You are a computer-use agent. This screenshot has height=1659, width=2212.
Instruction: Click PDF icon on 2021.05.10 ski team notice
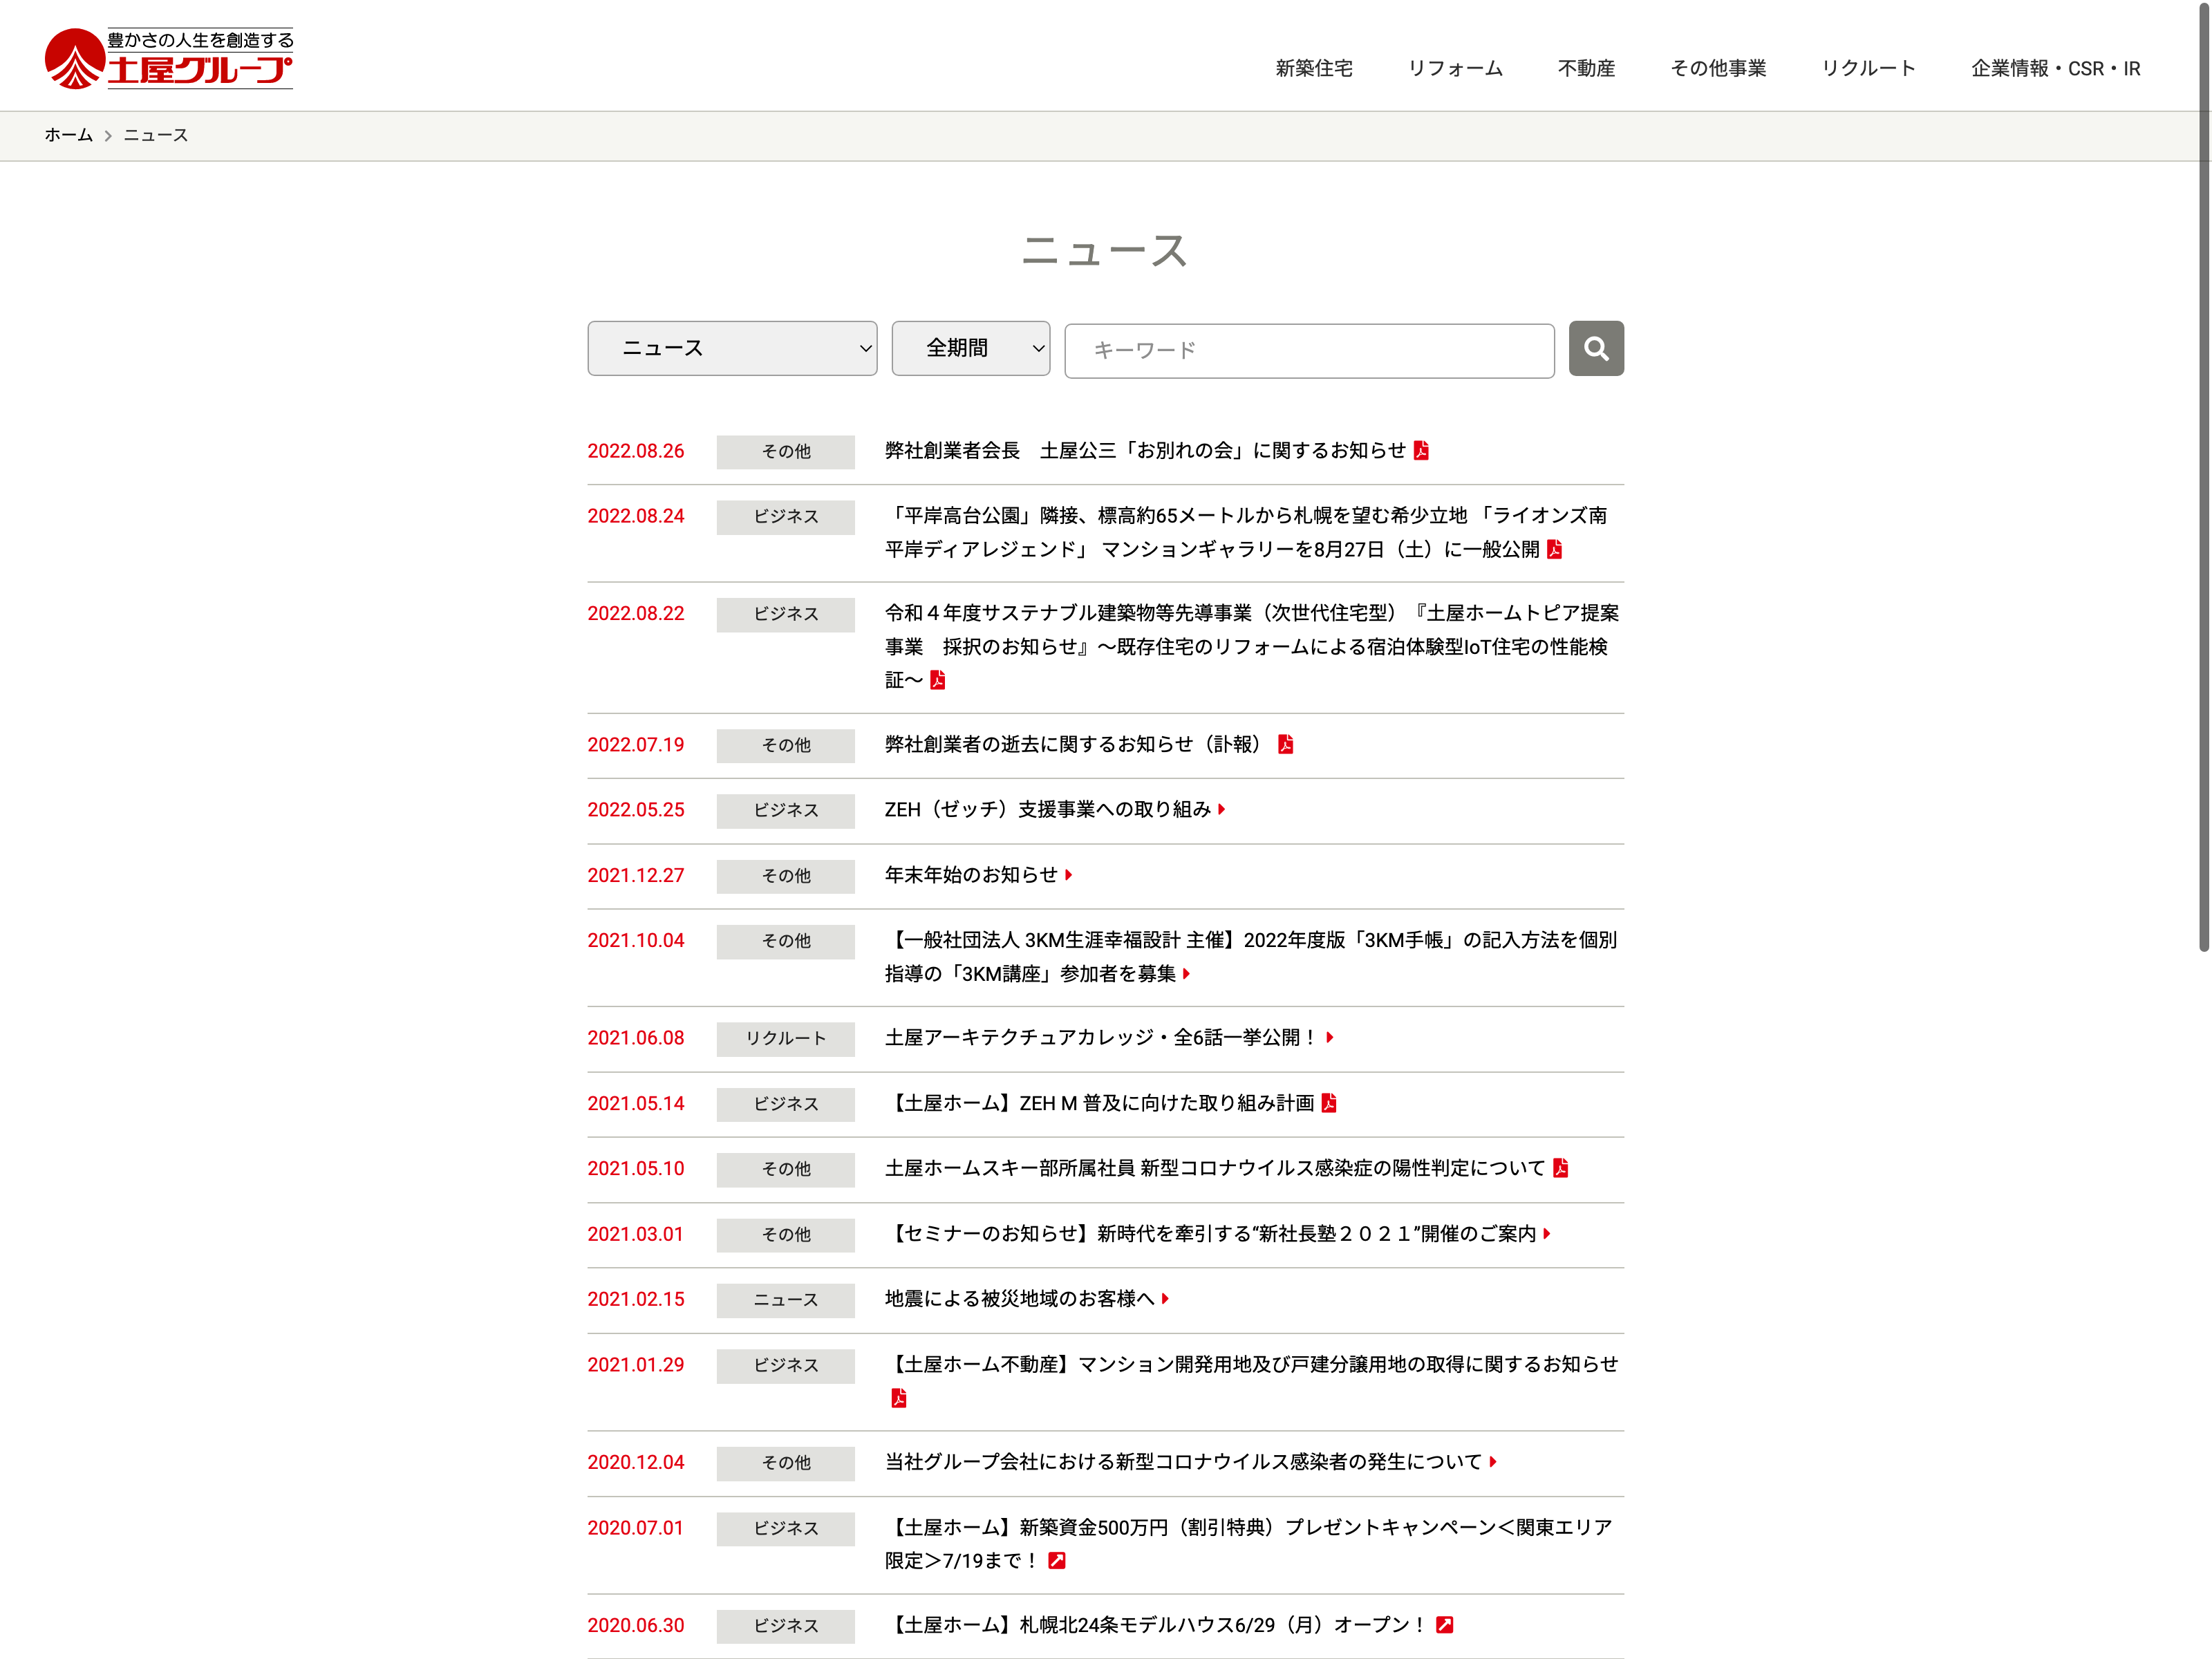[x=1560, y=1168]
